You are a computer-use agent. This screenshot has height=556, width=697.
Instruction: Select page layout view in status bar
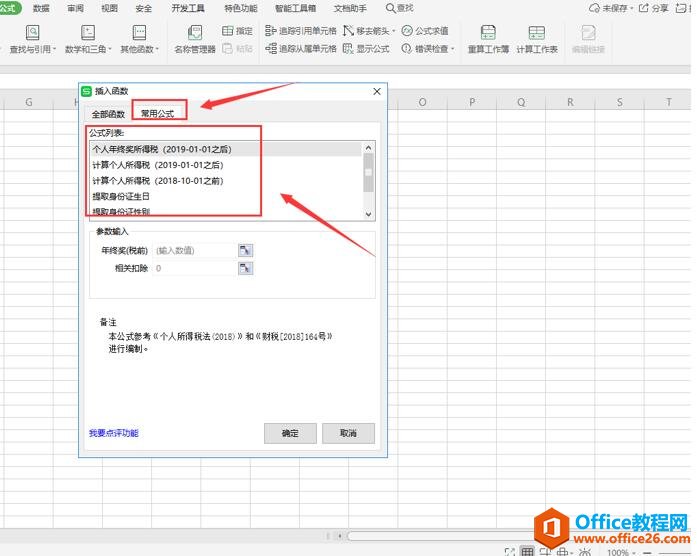[x=545, y=552]
